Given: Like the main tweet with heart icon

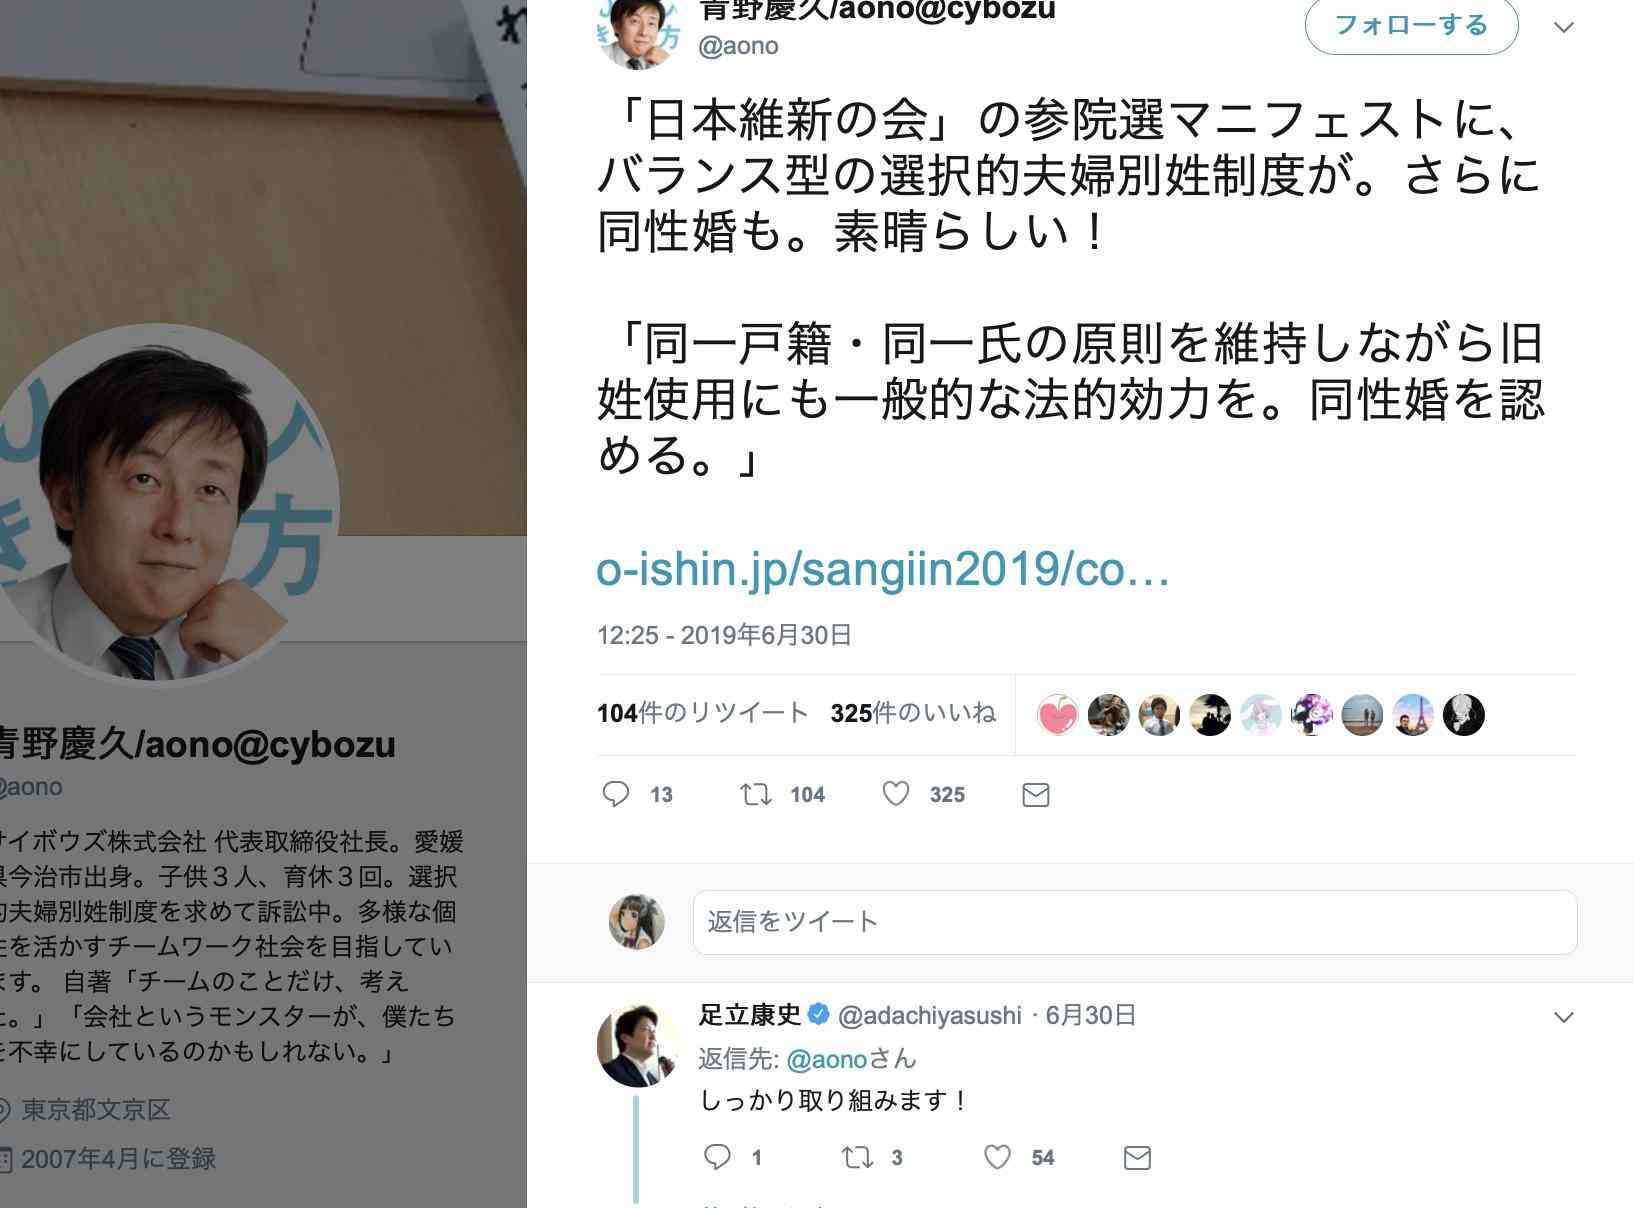Looking at the screenshot, I should pyautogui.click(x=896, y=794).
